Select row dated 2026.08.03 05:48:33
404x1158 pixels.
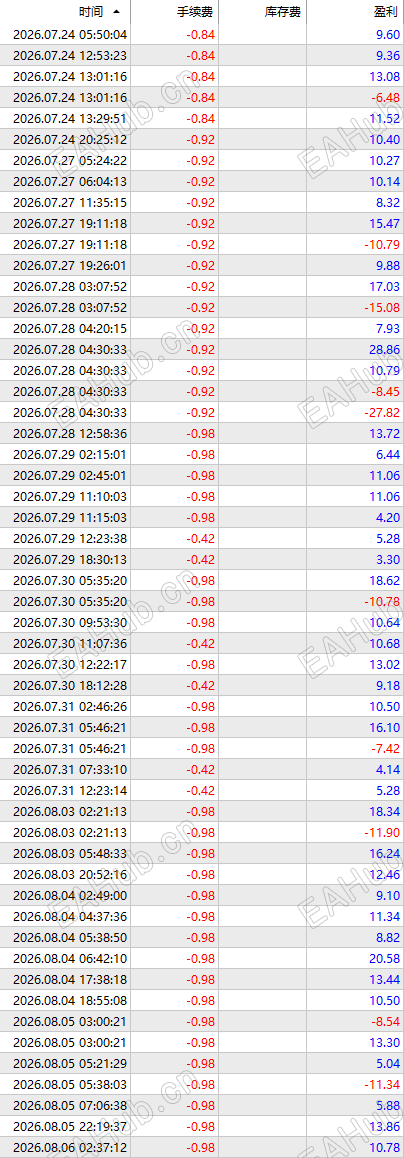point(202,852)
